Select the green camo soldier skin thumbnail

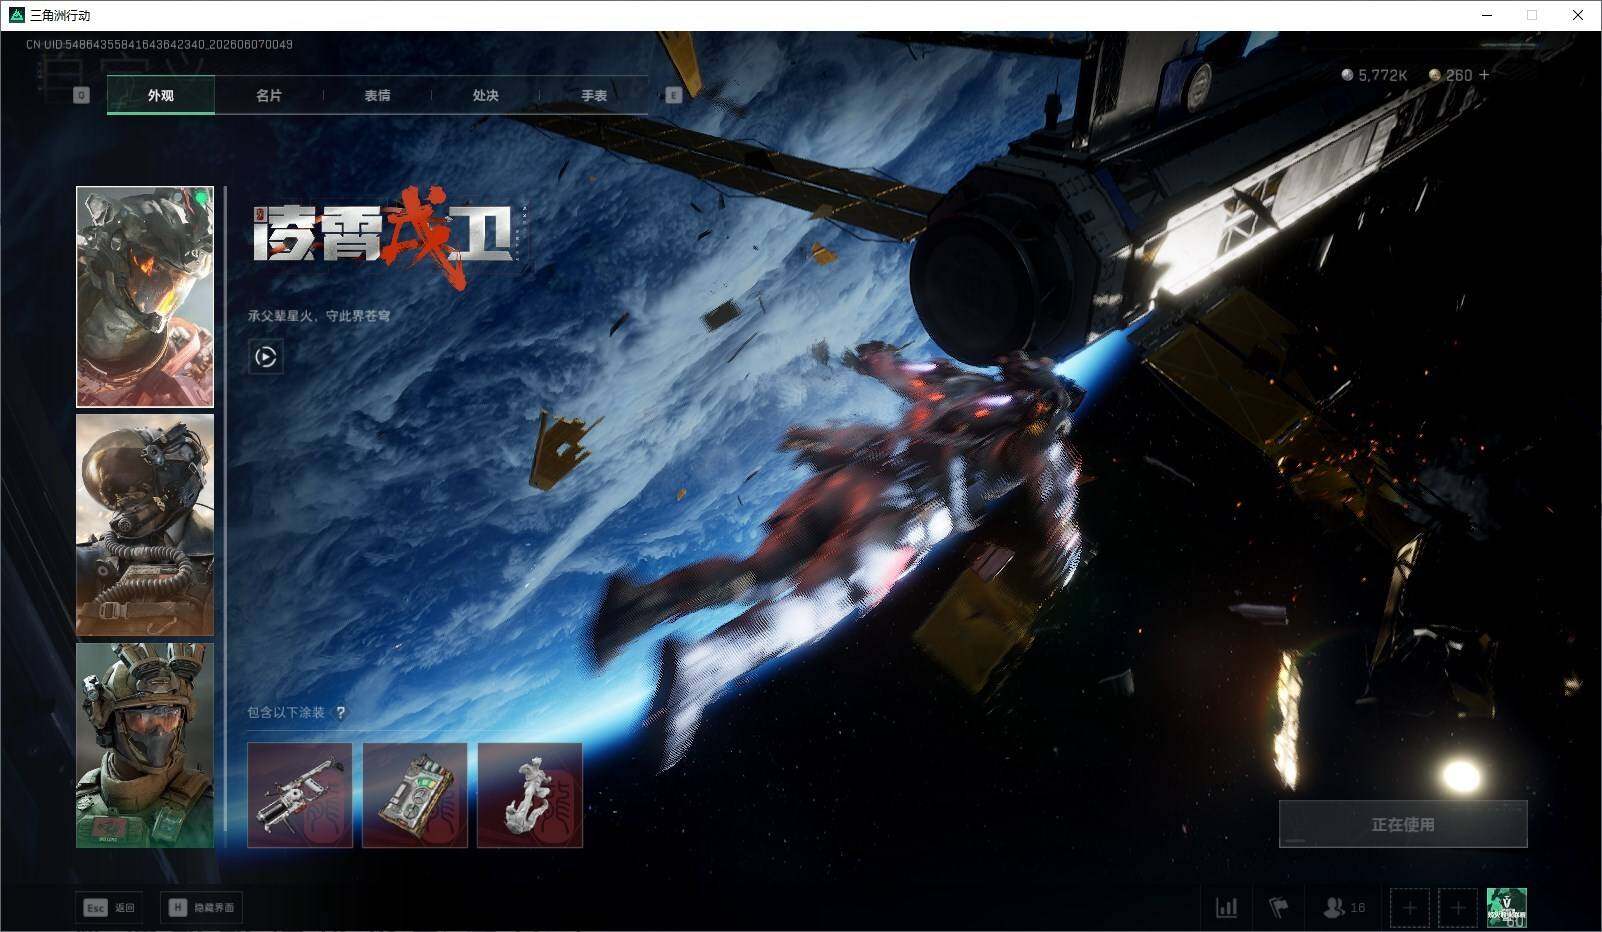point(145,745)
